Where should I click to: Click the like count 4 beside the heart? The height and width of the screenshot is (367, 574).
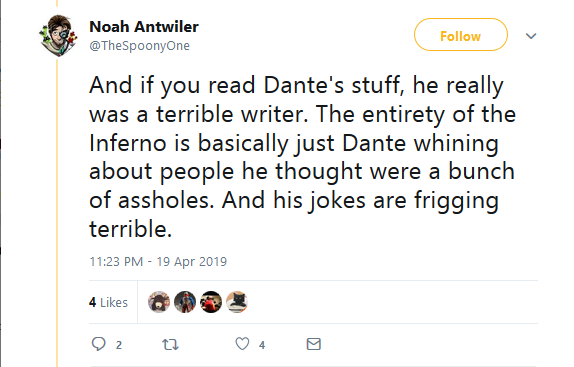click(262, 345)
